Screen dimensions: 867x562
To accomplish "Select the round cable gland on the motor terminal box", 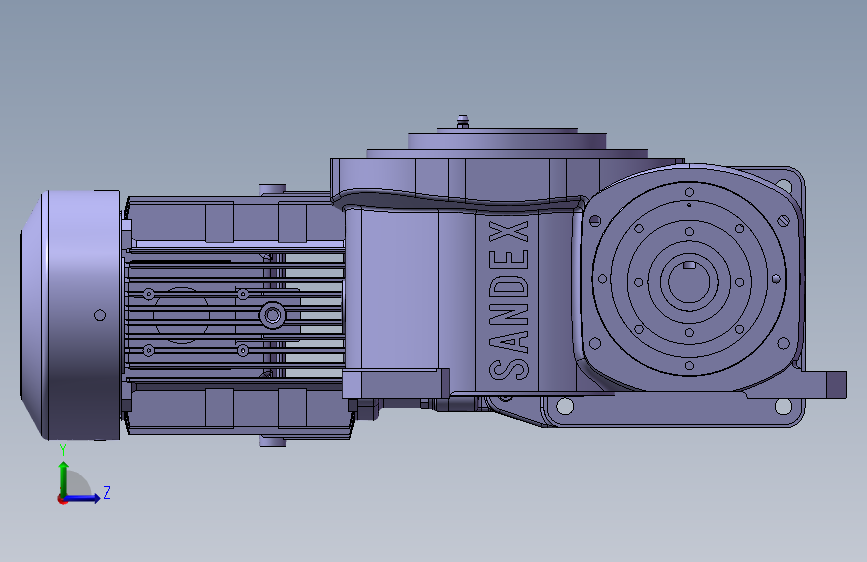I will [273, 315].
